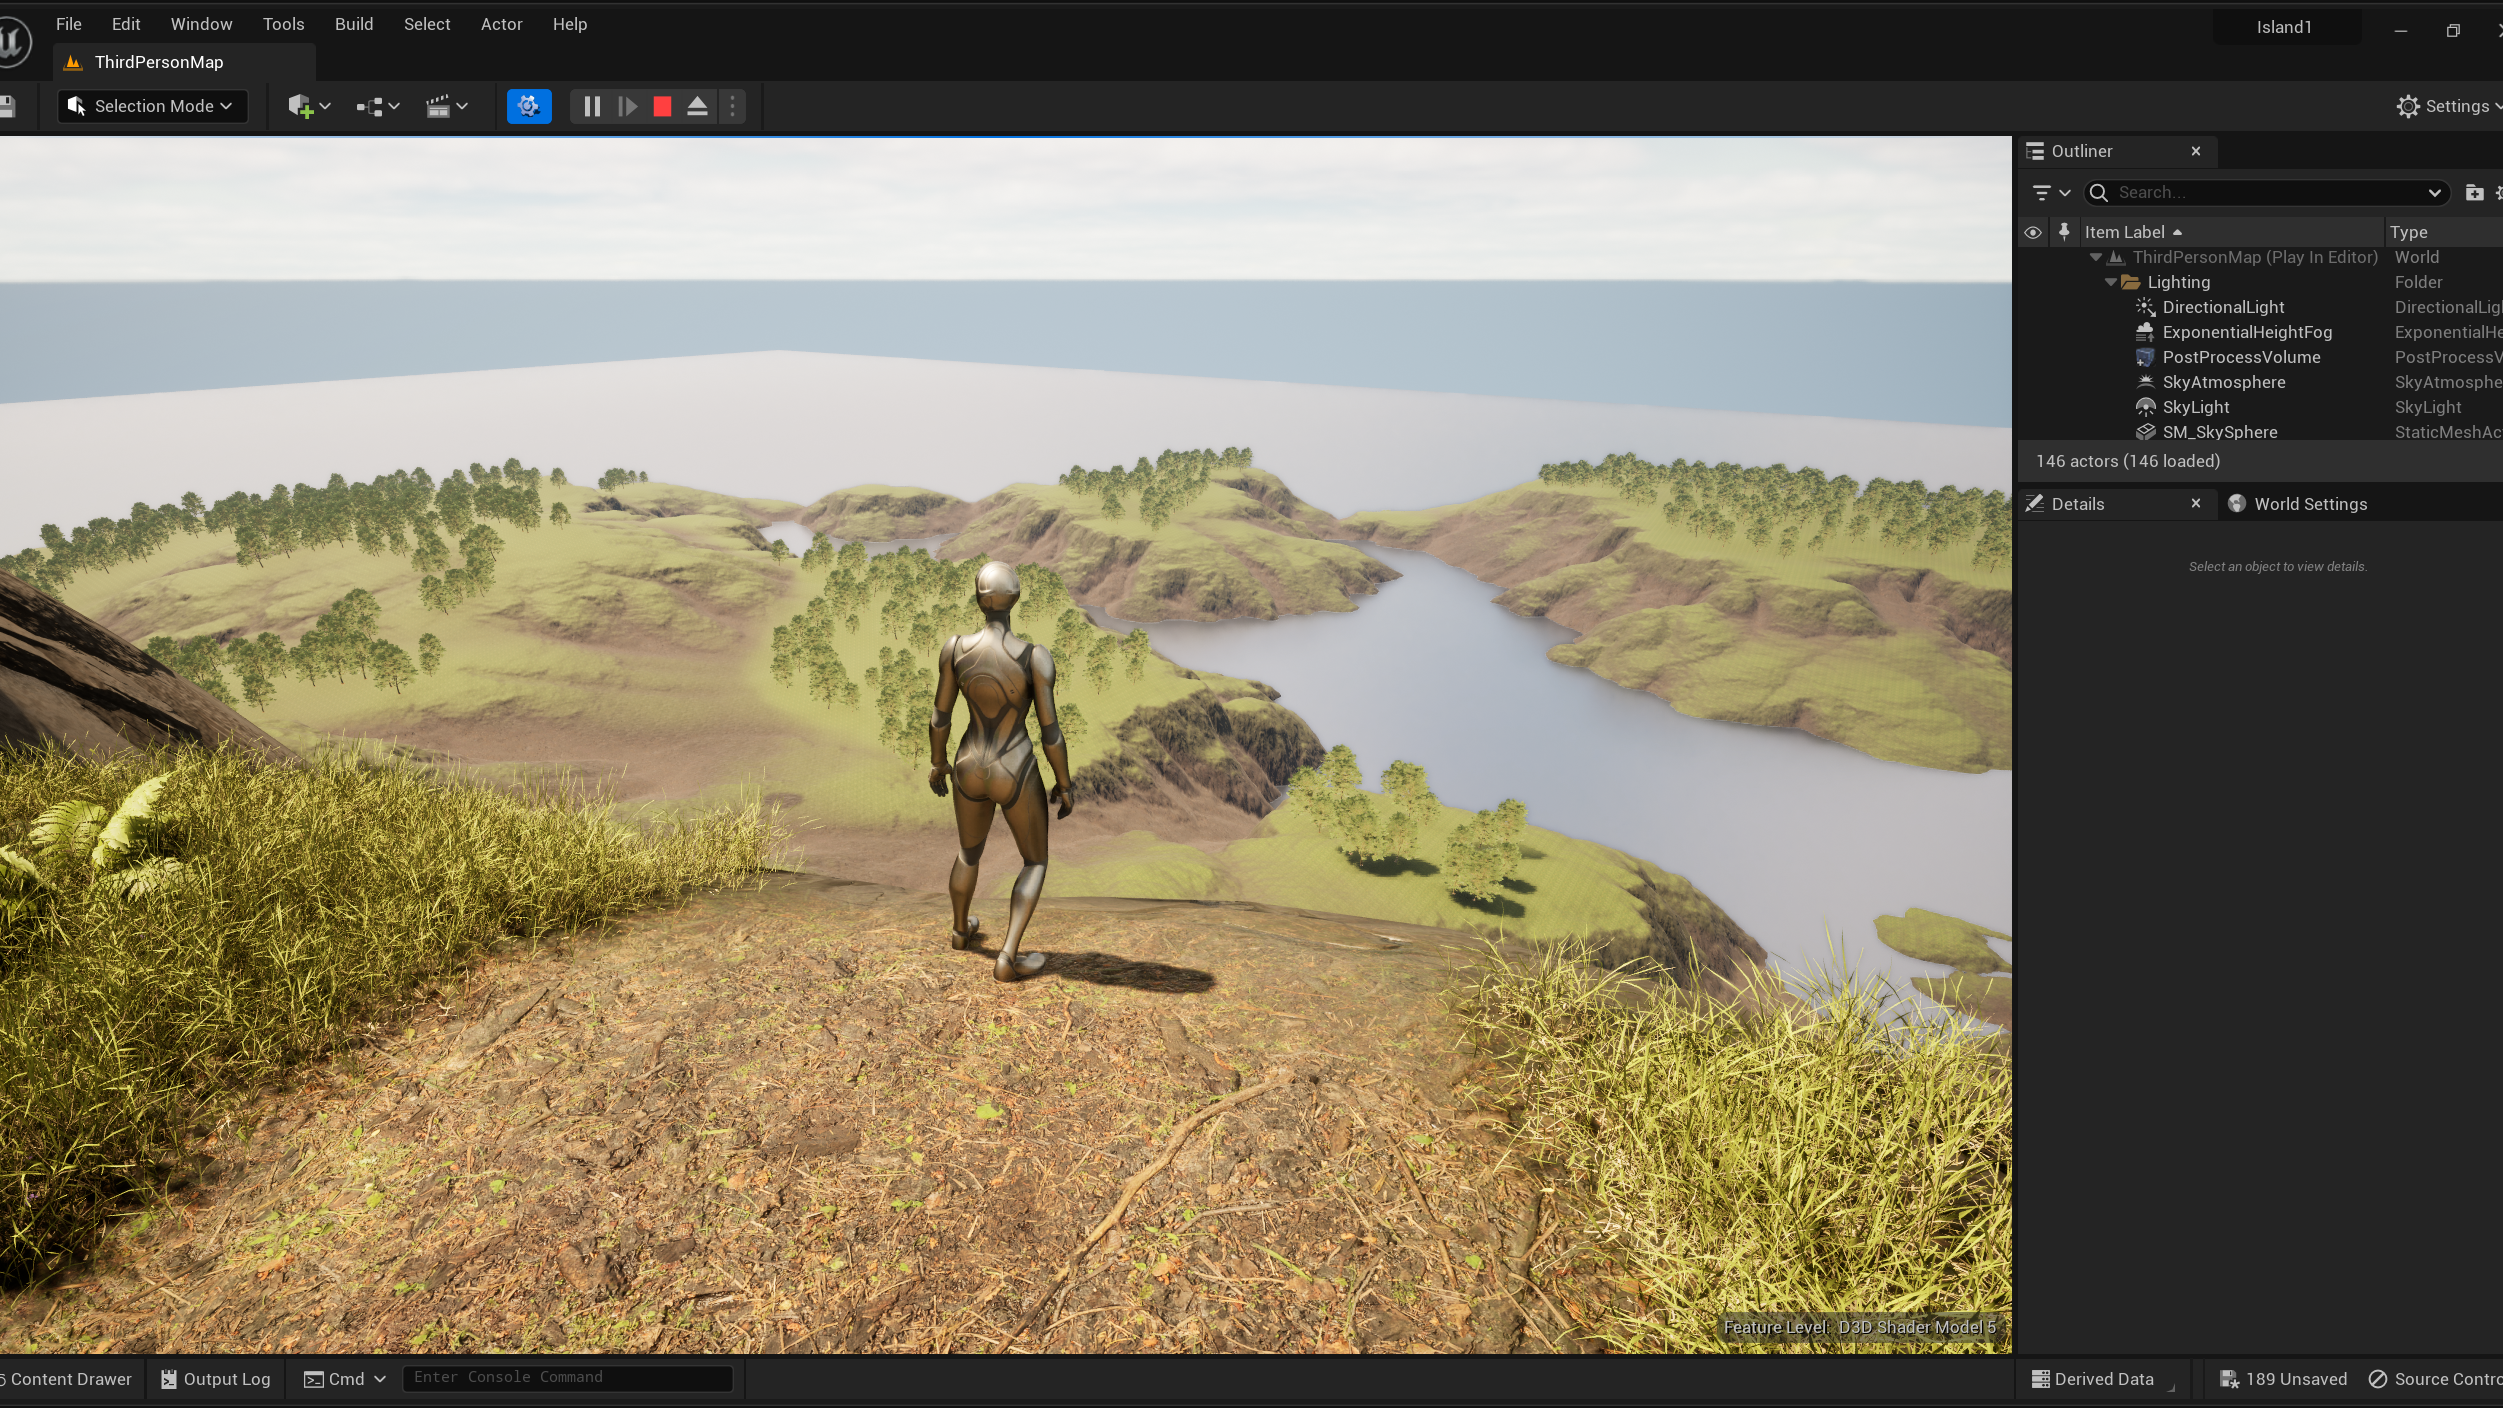
Task: Open the cinematics clapperboard dropdown
Action: click(446, 106)
